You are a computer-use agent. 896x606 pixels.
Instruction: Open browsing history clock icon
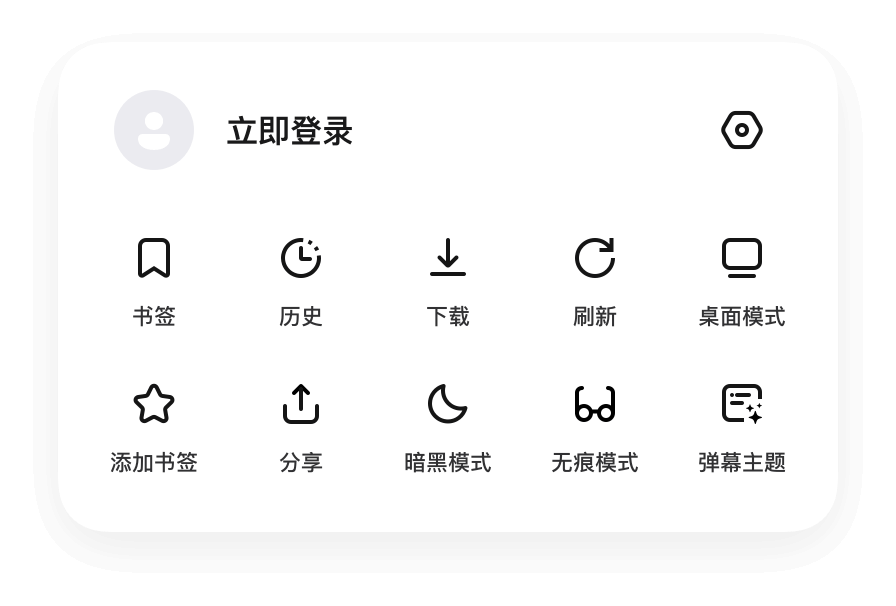click(301, 258)
